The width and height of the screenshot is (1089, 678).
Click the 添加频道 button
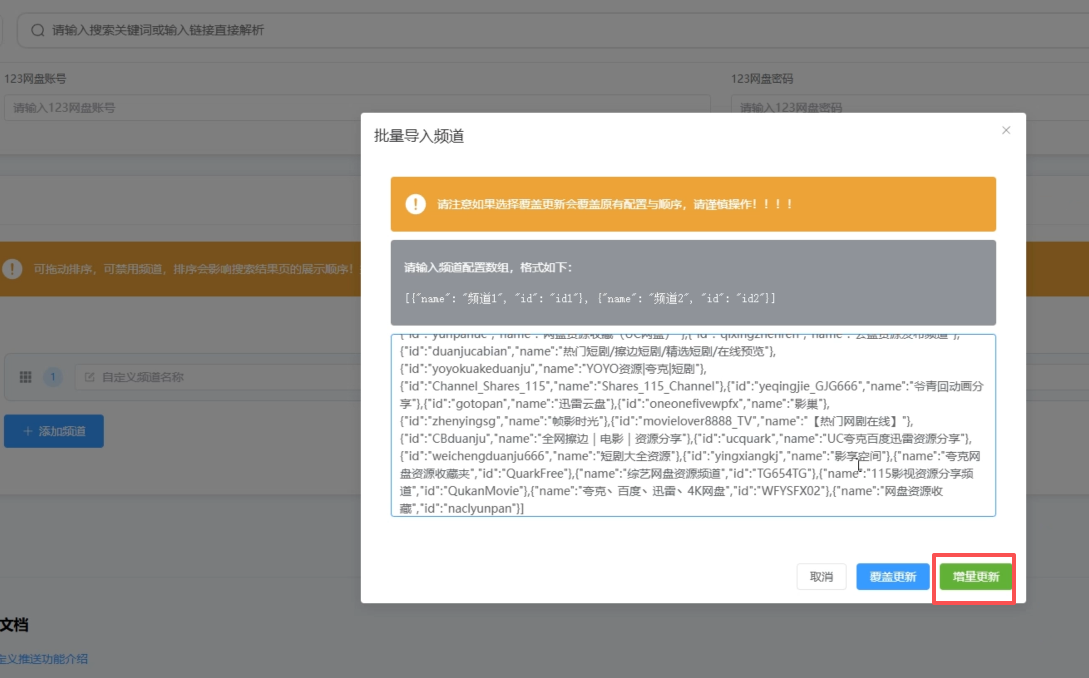[53, 431]
